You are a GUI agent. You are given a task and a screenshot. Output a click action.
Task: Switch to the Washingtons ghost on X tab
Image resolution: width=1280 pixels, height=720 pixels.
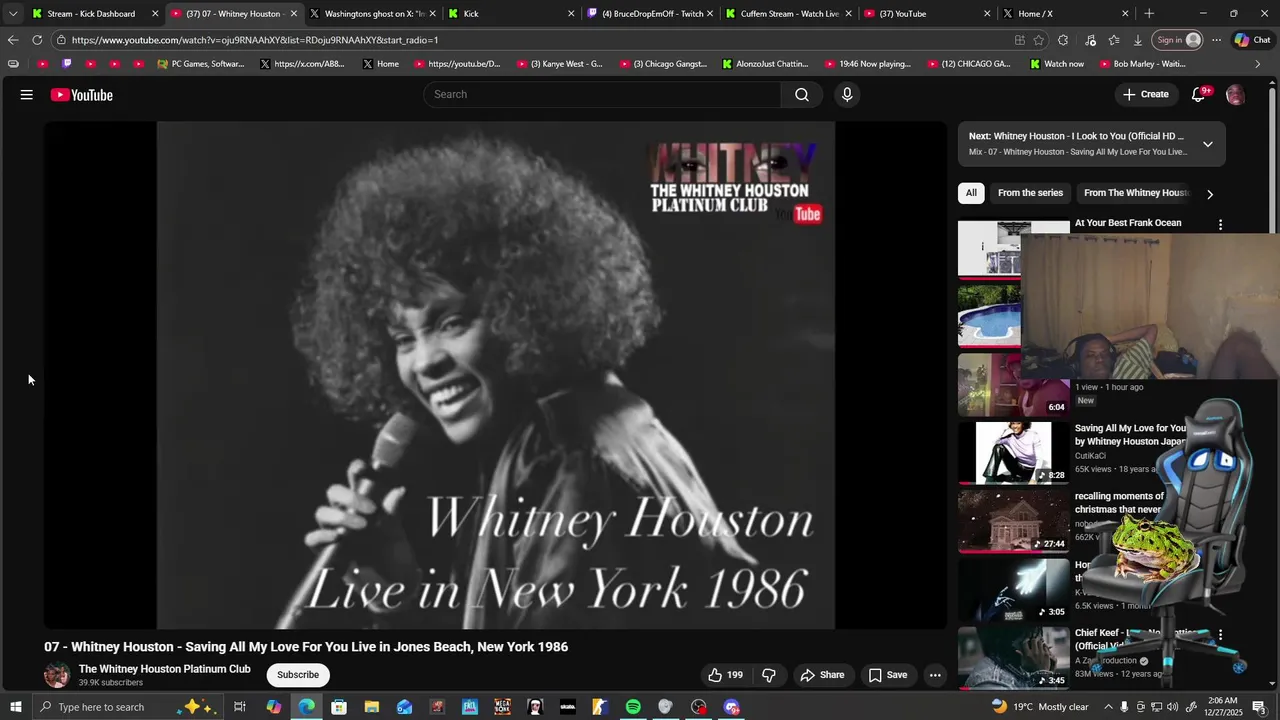tap(372, 14)
